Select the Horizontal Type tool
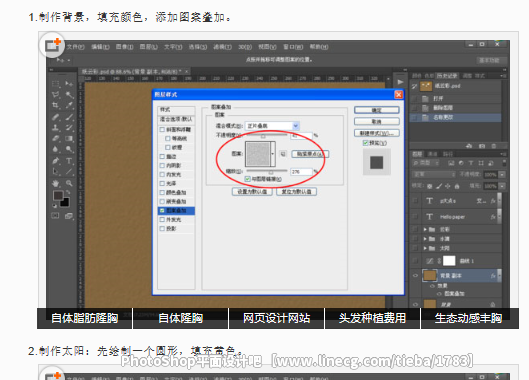Image resolution: width=529 pixels, height=380 pixels. 69,161
